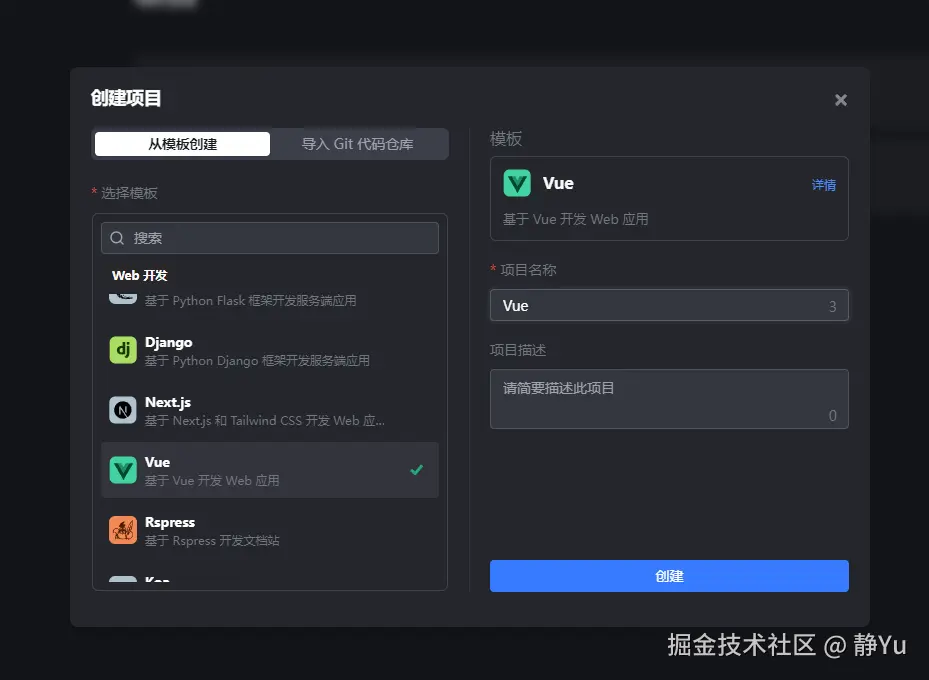Click the green checkmark on Vue row
Screen dimensions: 929x680
point(417,470)
